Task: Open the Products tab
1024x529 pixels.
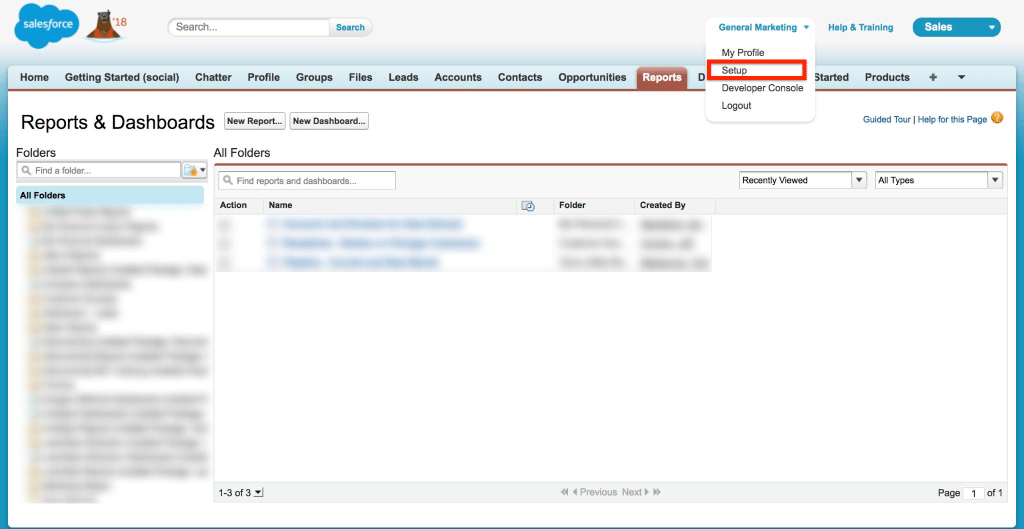Action: pyautogui.click(x=887, y=77)
